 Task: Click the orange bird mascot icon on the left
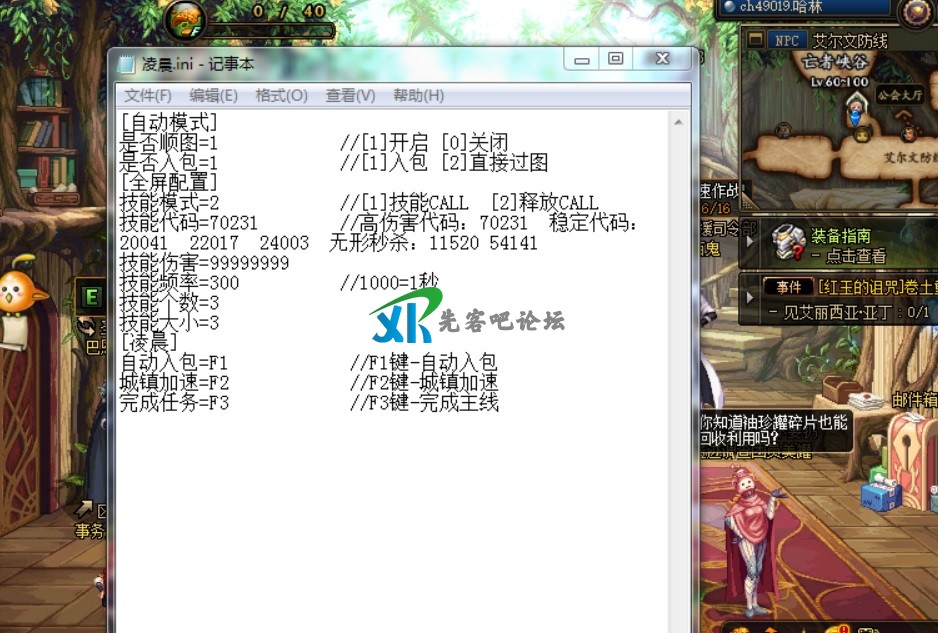(13, 292)
